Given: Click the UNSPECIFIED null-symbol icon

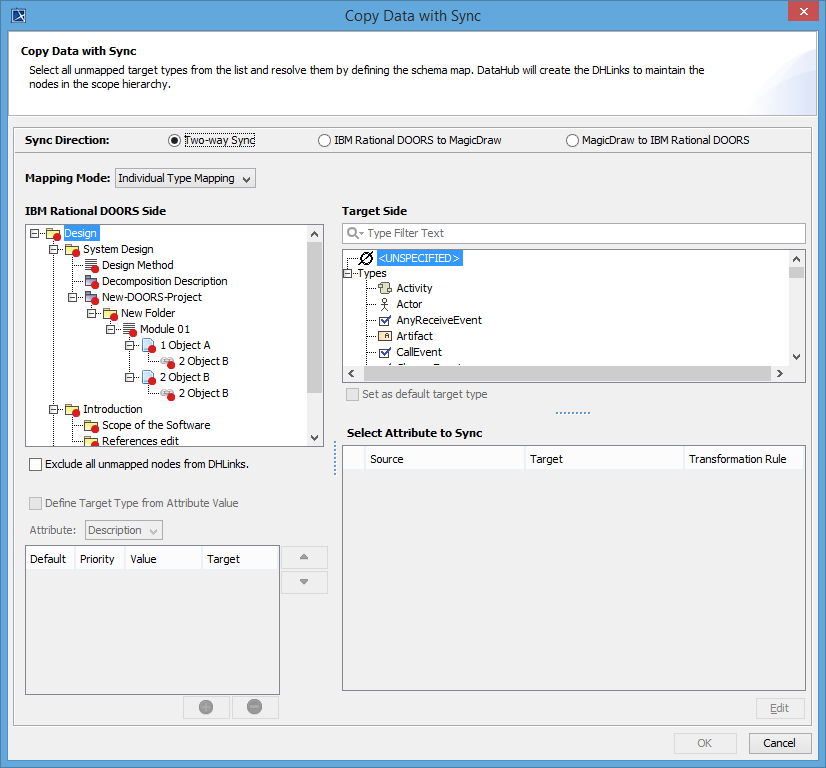Looking at the screenshot, I should [x=366, y=258].
